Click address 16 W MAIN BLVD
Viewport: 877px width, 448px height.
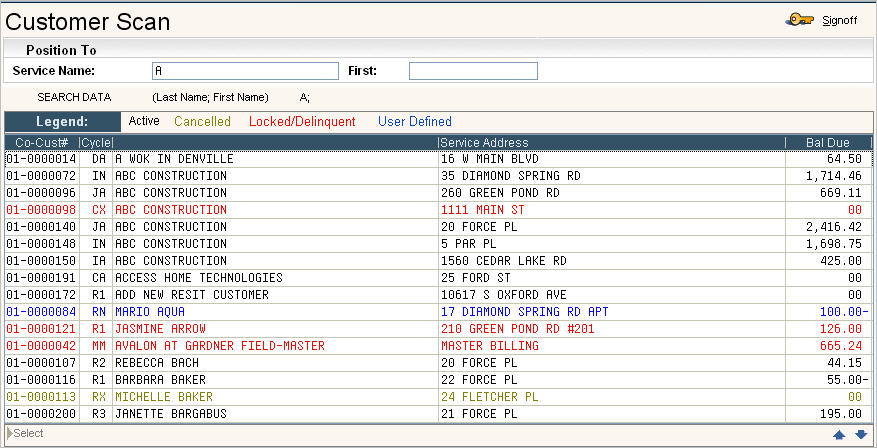click(490, 159)
